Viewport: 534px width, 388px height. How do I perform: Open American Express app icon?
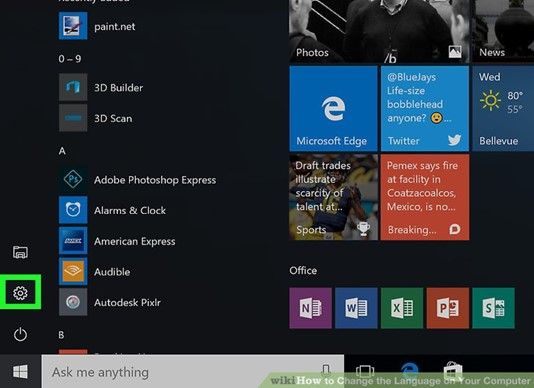coord(73,240)
